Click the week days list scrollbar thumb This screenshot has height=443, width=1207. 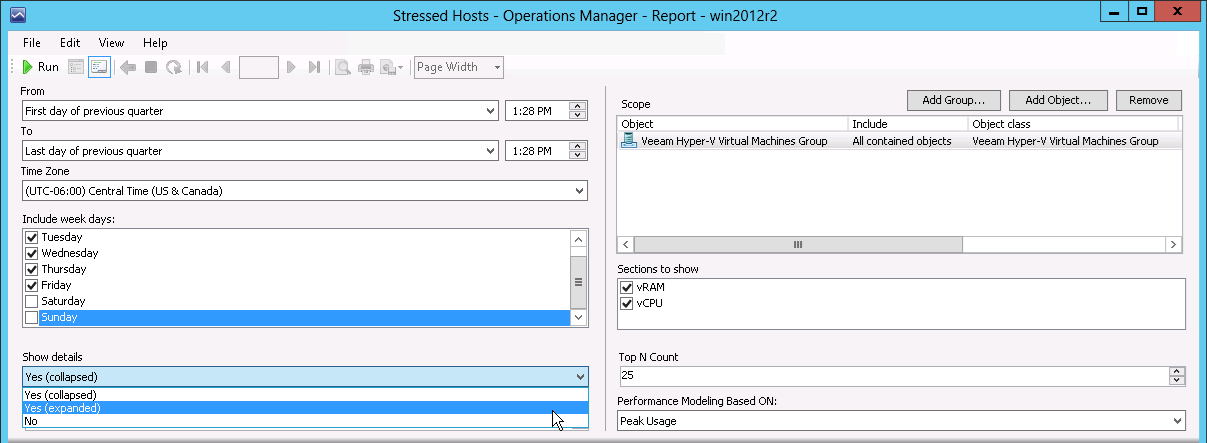pyautogui.click(x=578, y=282)
